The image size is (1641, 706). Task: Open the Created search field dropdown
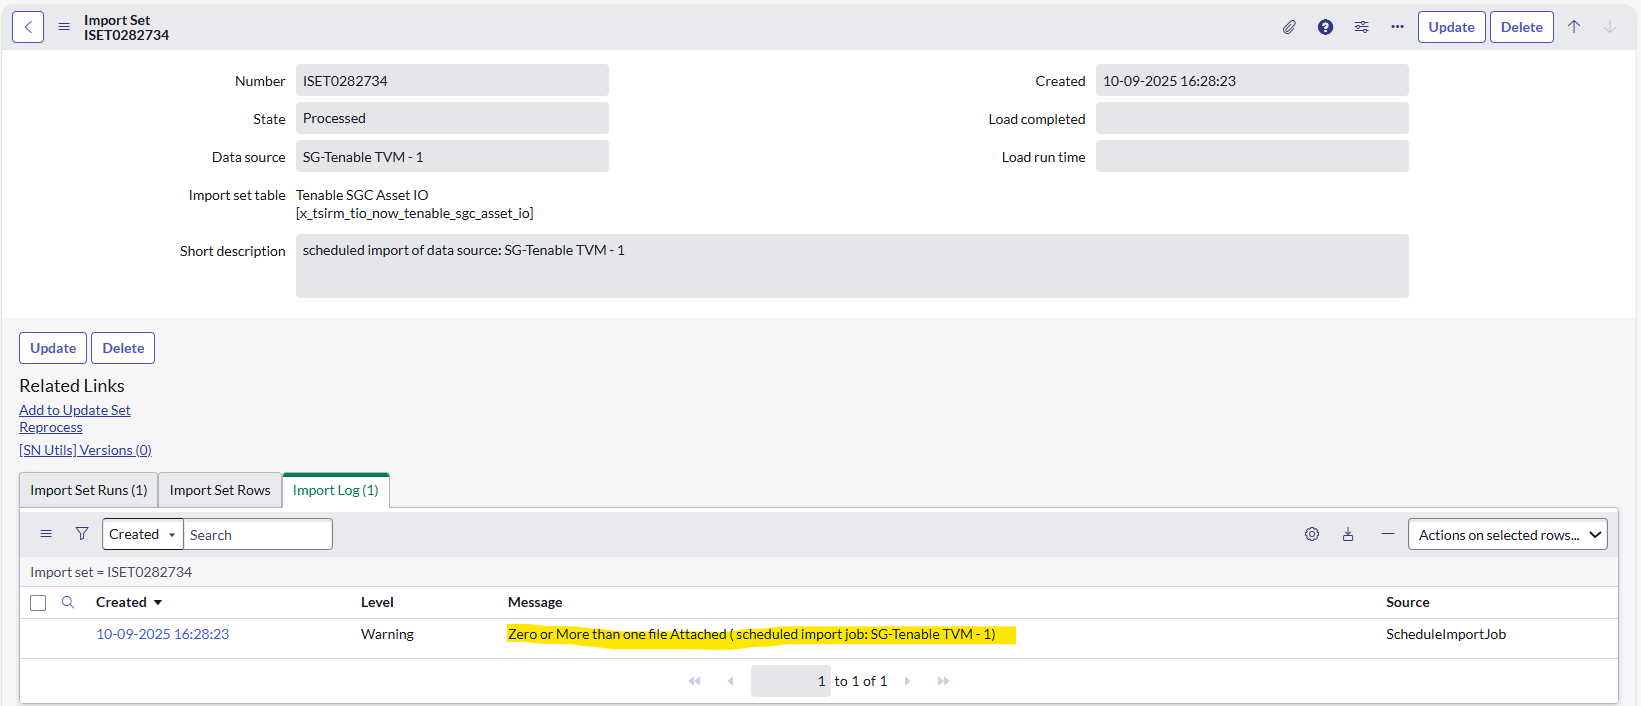(x=143, y=534)
